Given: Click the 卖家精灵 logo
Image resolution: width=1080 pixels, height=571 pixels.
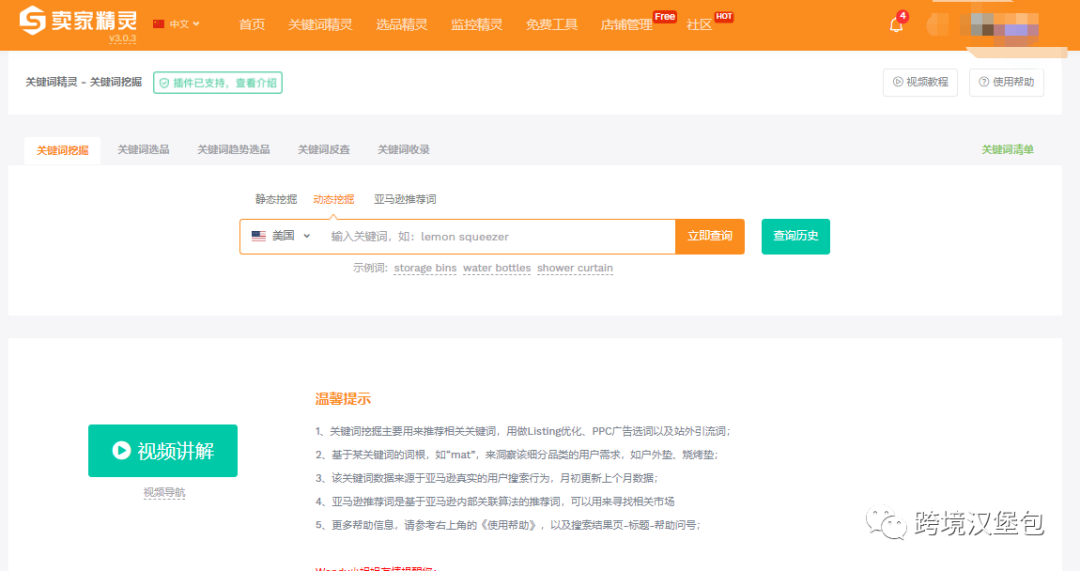Looking at the screenshot, I should pyautogui.click(x=78, y=20).
